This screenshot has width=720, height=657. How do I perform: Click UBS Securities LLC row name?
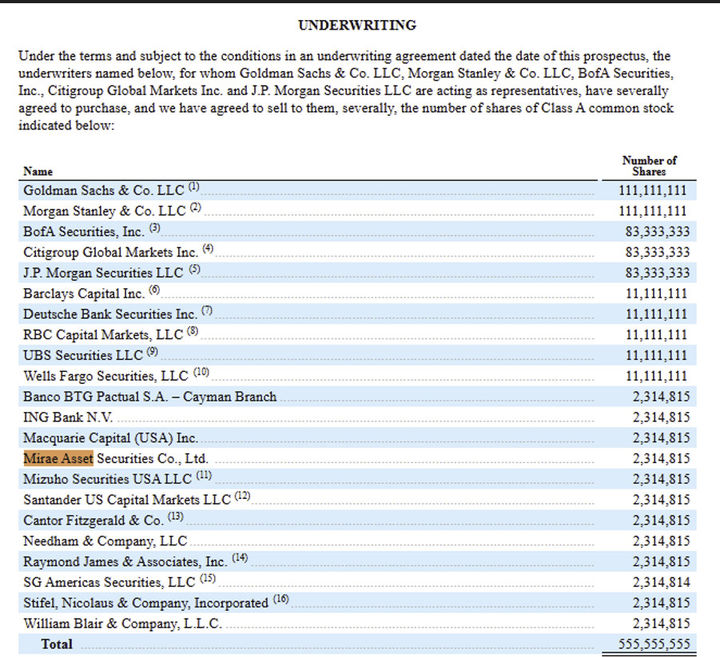[x=83, y=355]
